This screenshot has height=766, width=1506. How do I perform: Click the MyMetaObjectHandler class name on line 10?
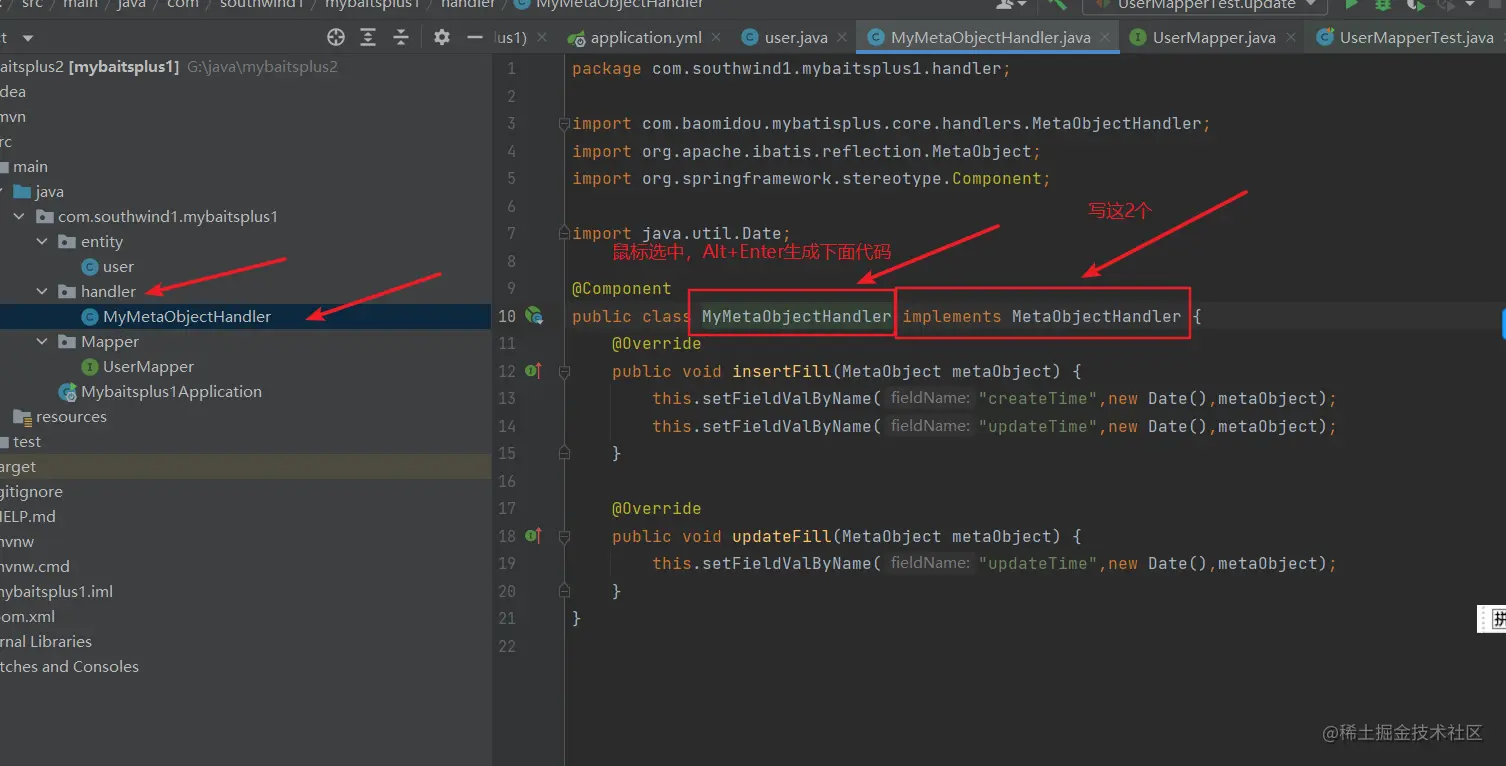click(x=796, y=316)
